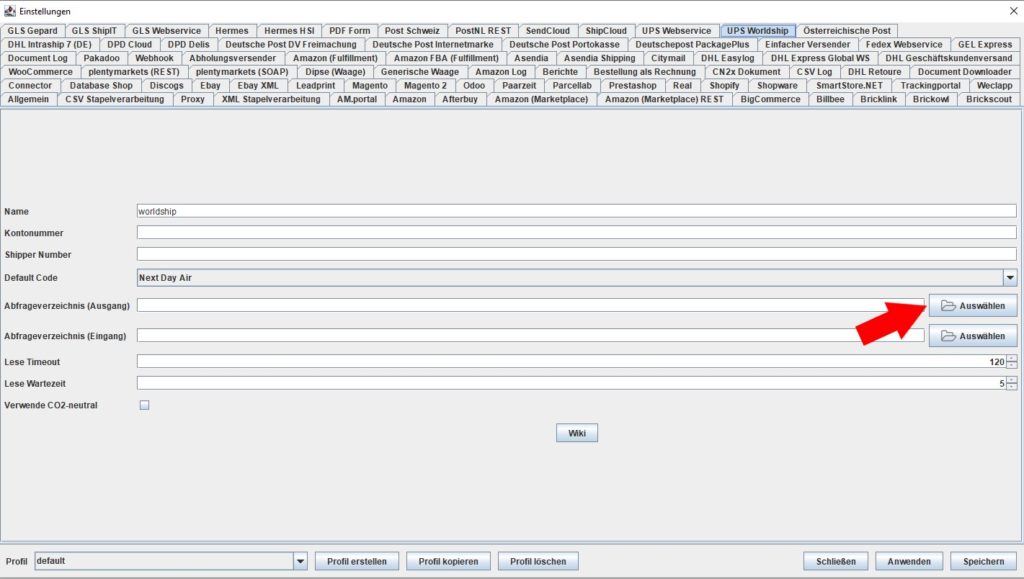Open the WooCommerce tab
Viewport: 1024px width, 579px height.
click(40, 72)
